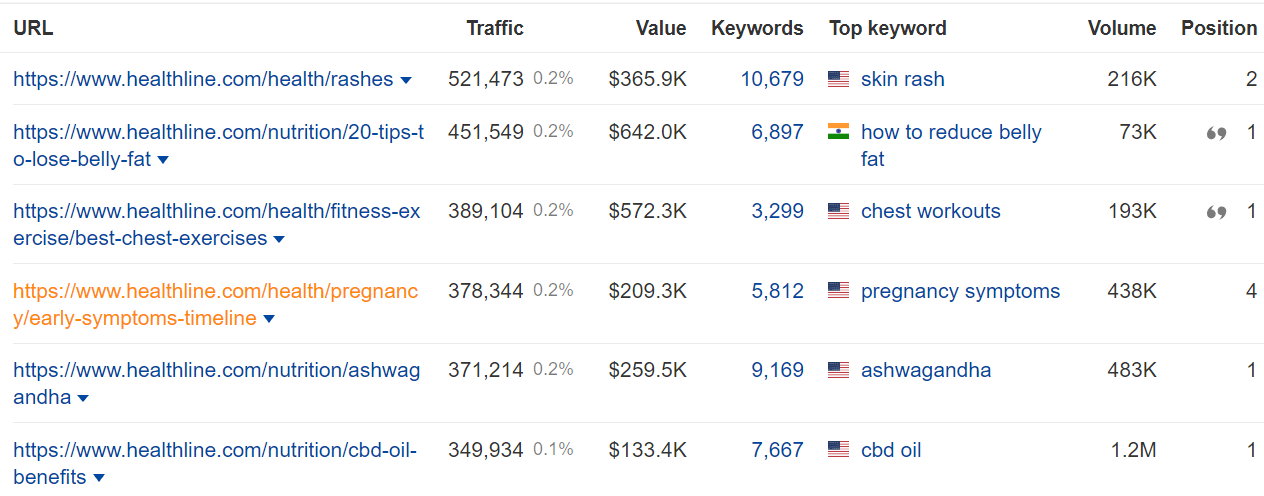1264x496 pixels.
Task: Click the US flag beside skin rash
Action: click(838, 79)
